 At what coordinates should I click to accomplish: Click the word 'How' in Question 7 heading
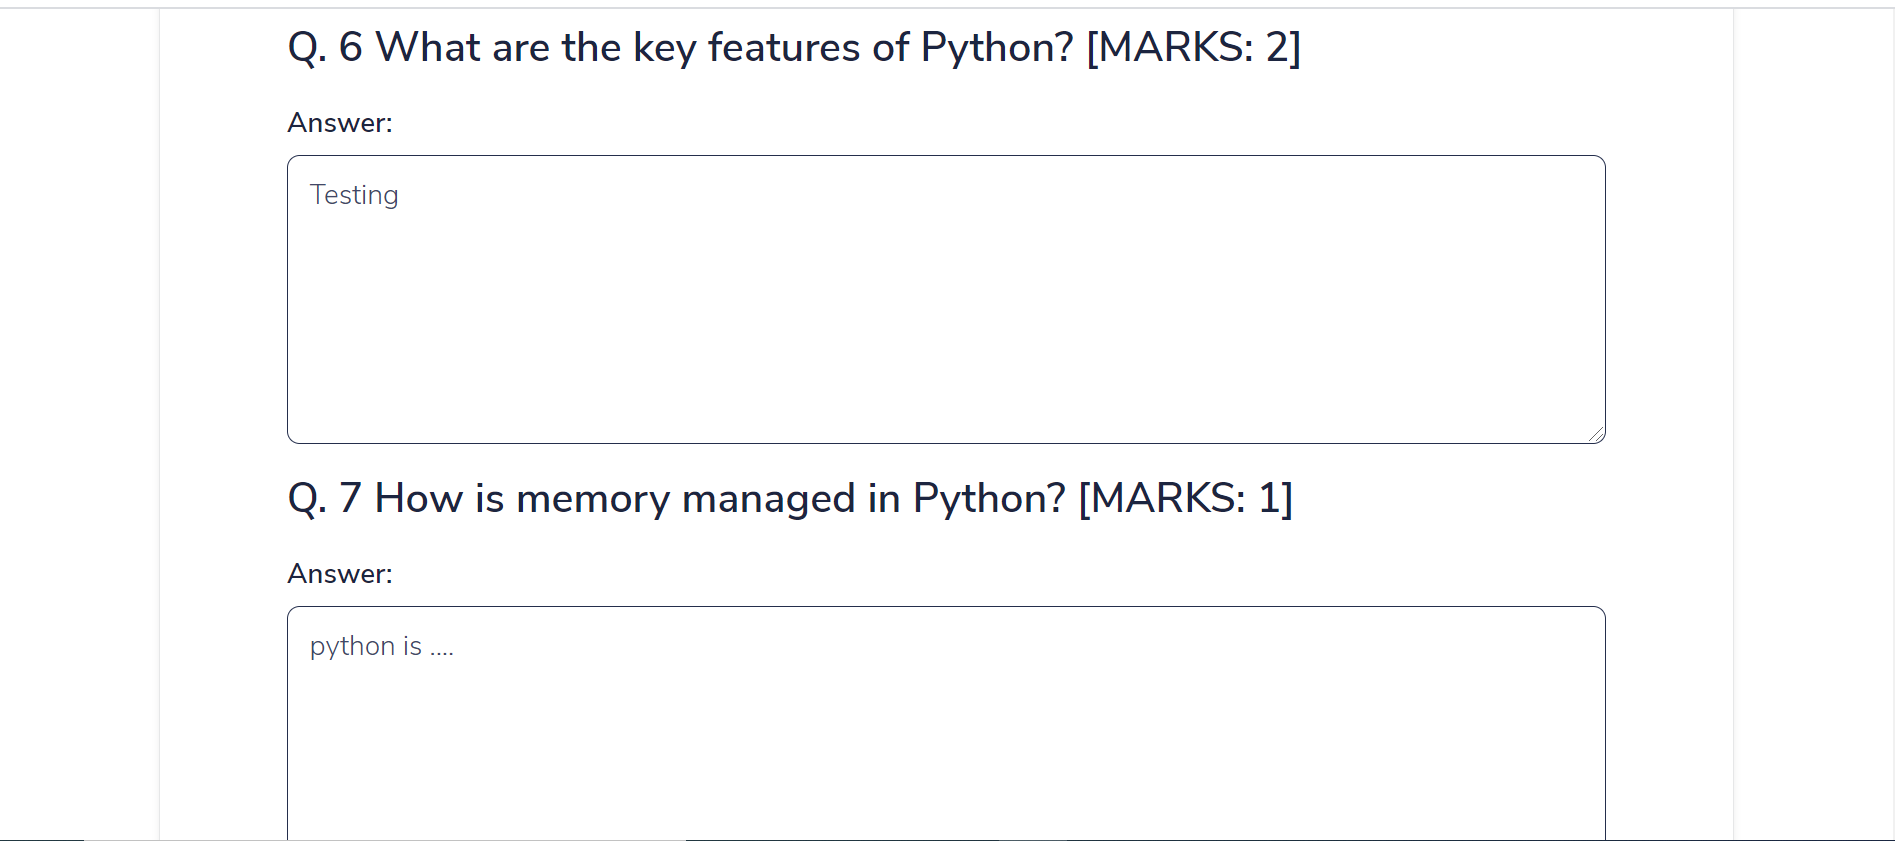418,499
